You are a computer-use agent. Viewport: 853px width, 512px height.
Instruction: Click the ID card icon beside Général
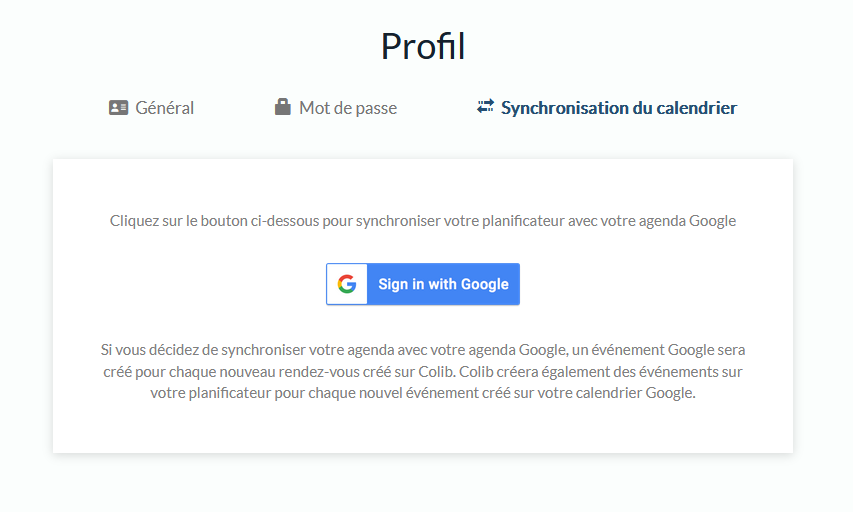[x=119, y=108]
